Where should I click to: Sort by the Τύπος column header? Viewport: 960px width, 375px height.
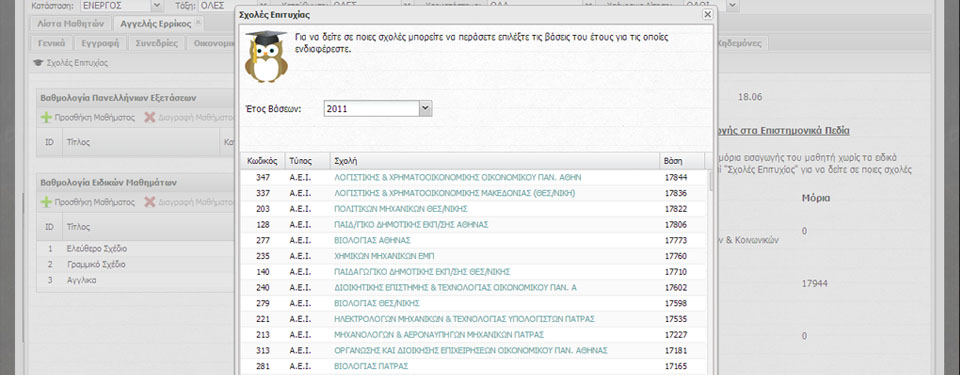point(307,161)
